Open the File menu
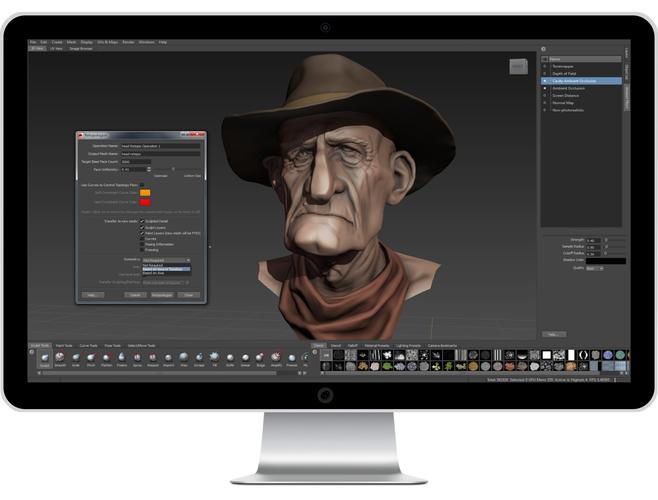This screenshot has height=500, width=658. (33, 42)
